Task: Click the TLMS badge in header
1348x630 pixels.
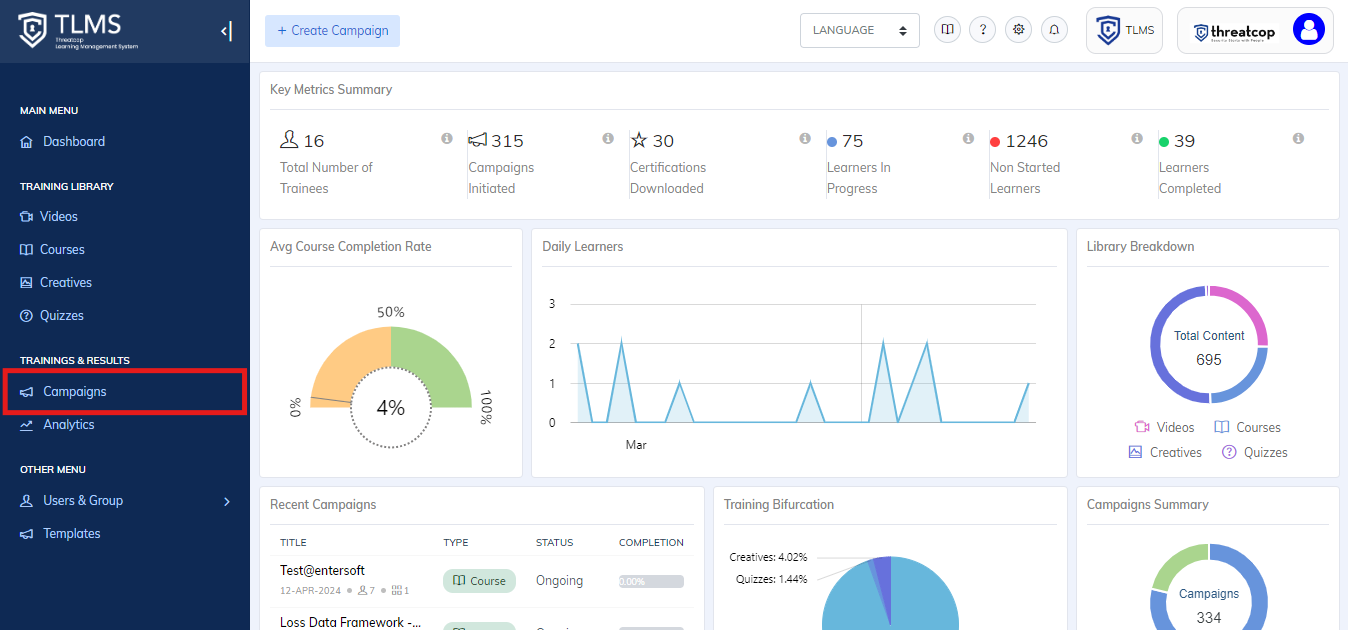Action: (1125, 30)
